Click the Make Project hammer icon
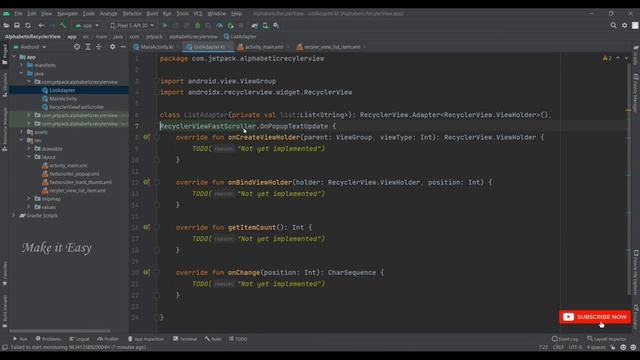 62,25
